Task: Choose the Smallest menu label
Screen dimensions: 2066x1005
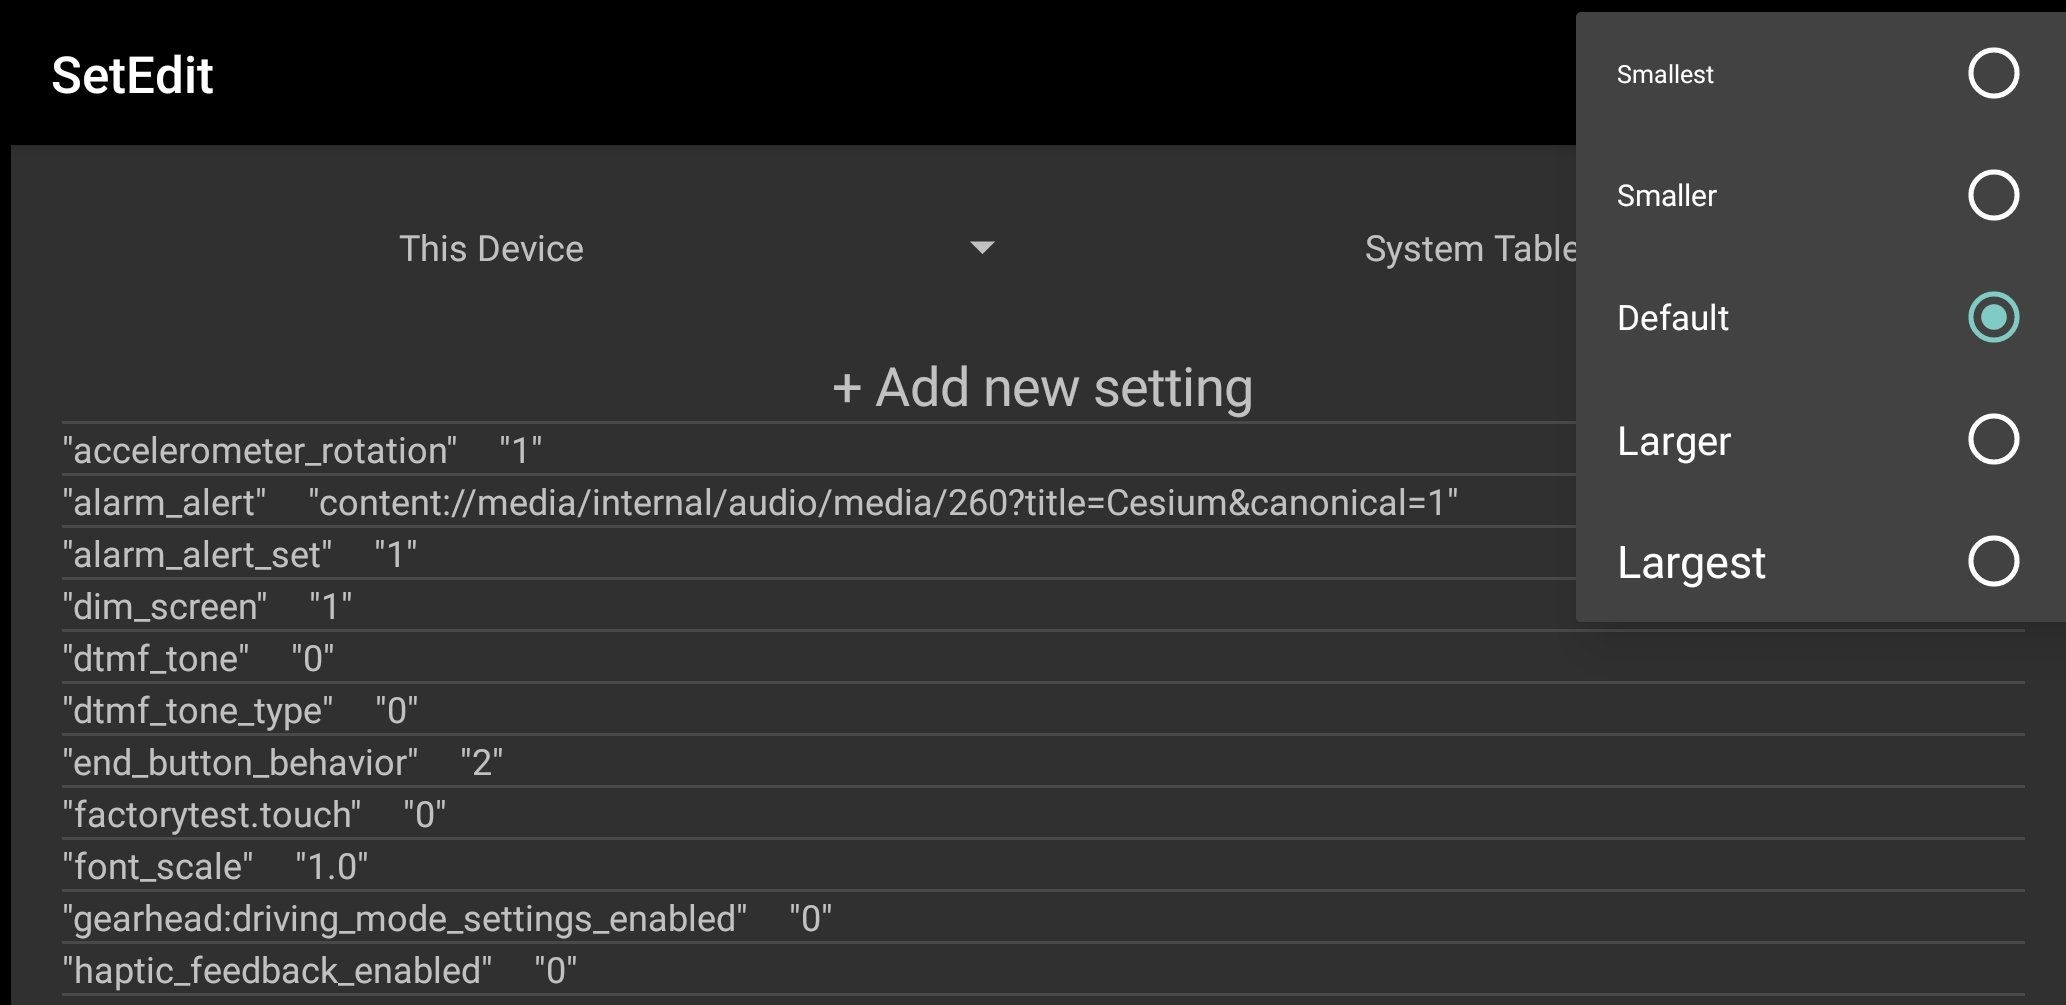Action: click(x=1665, y=75)
